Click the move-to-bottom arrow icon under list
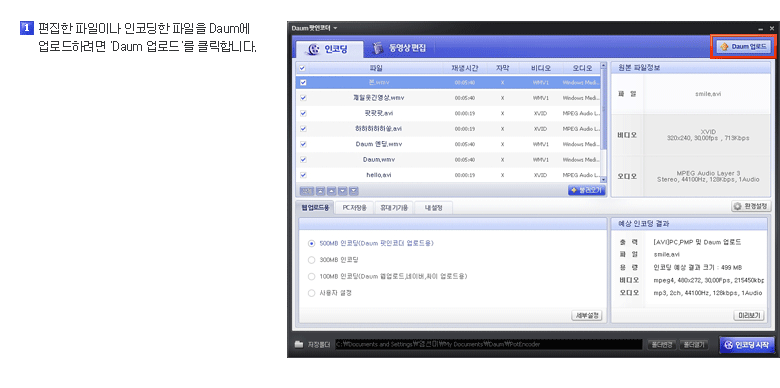Screen dimensions: 780x388 [354, 191]
